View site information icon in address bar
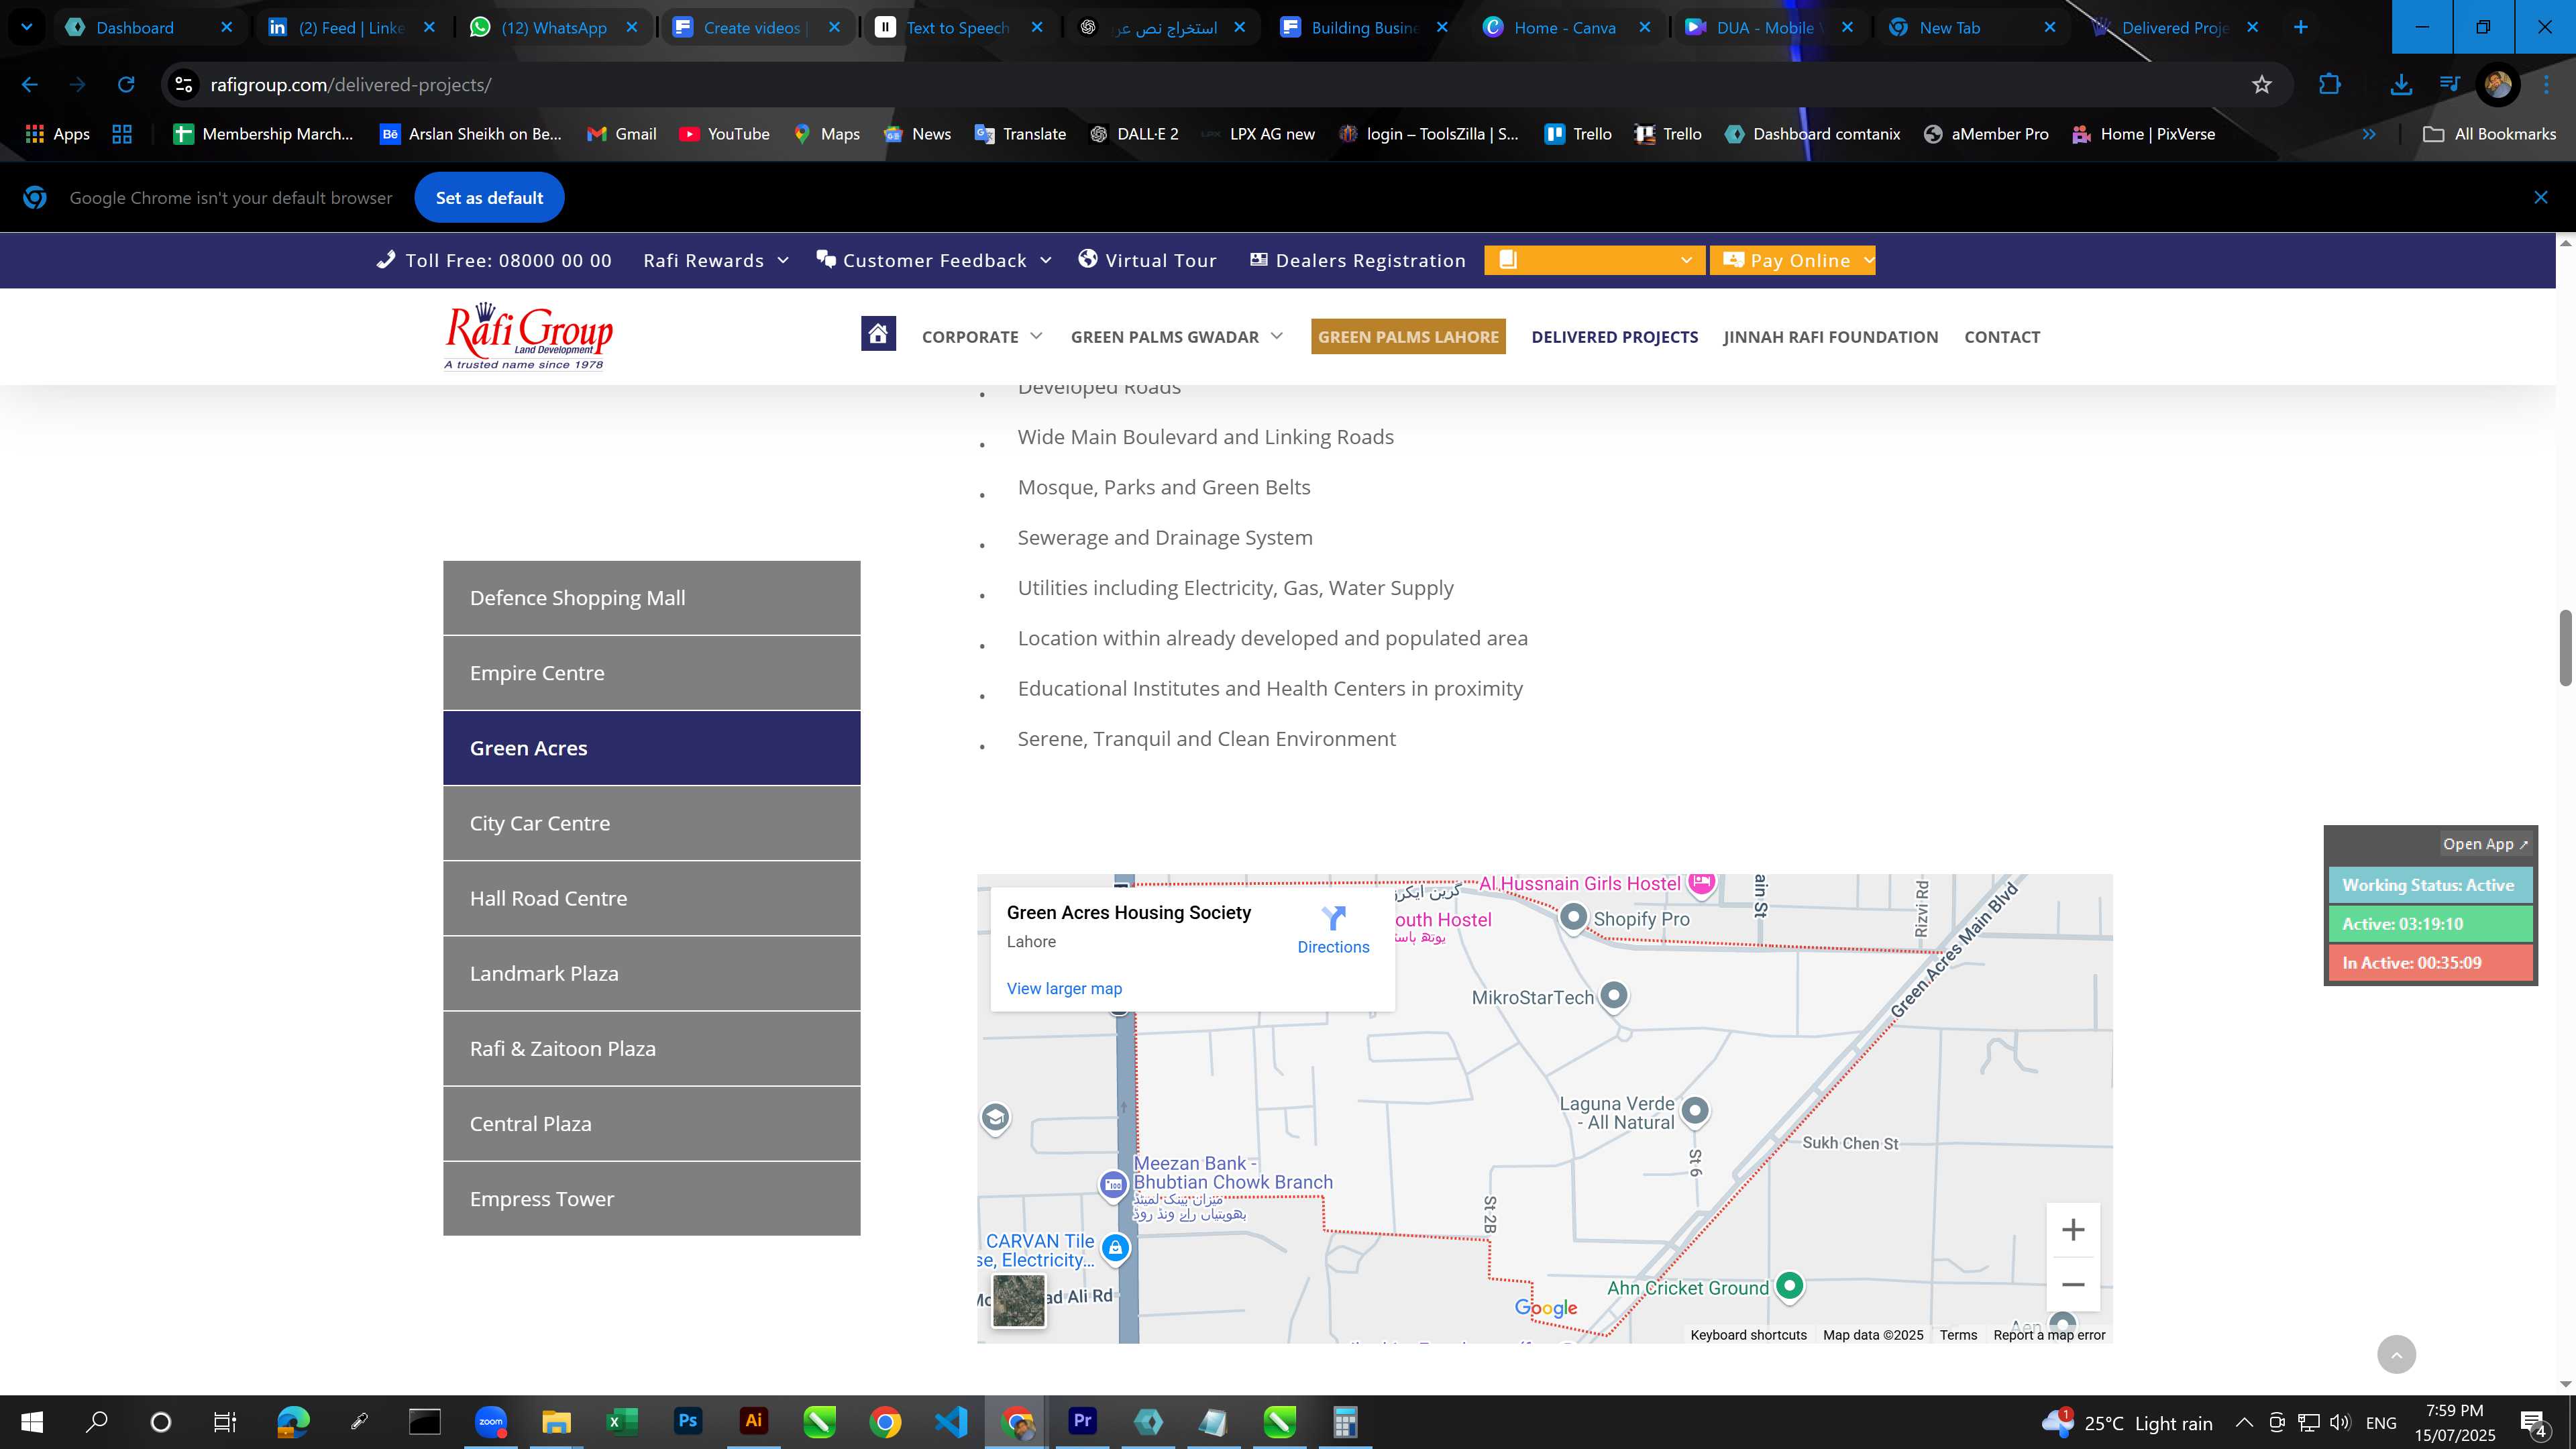This screenshot has height=1449, width=2576. 184,85
